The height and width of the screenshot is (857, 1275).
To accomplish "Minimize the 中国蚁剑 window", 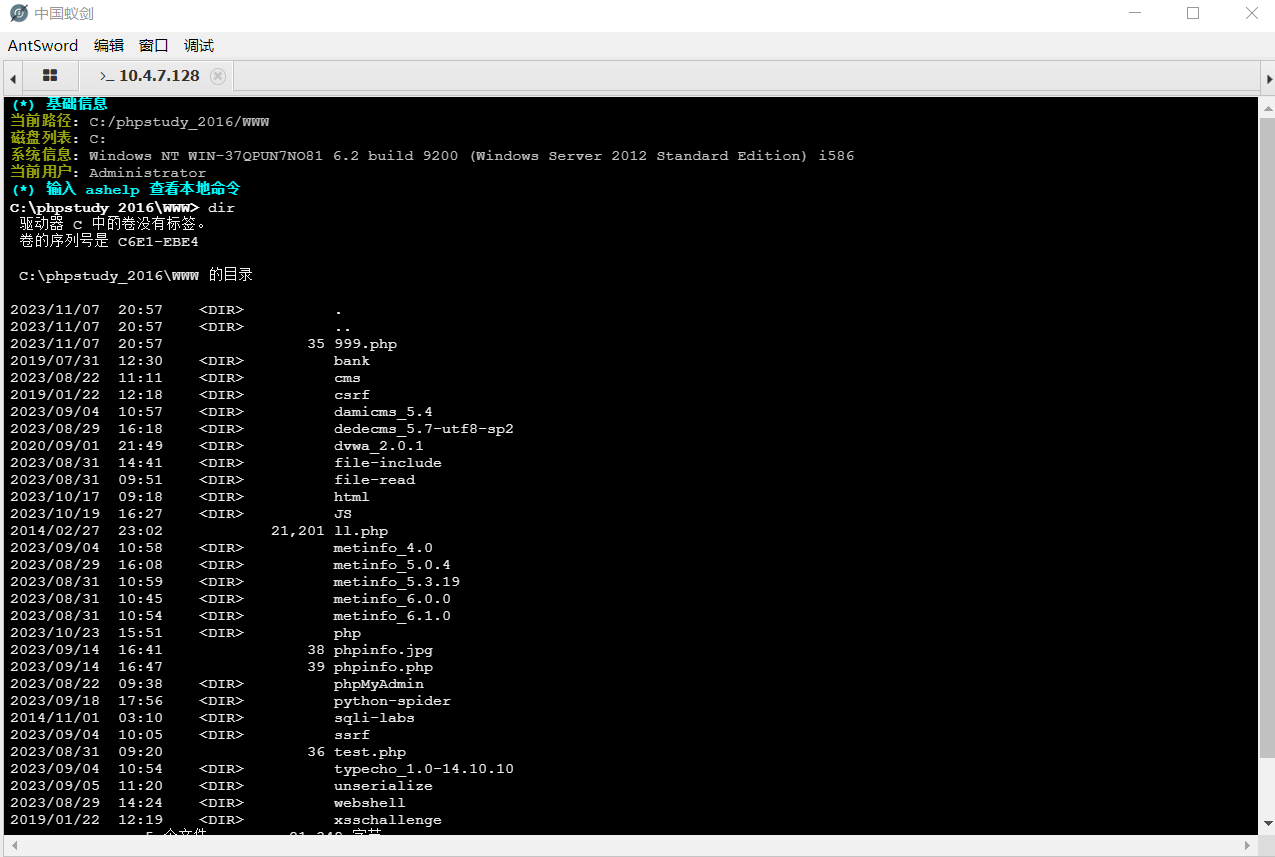I will point(1135,13).
